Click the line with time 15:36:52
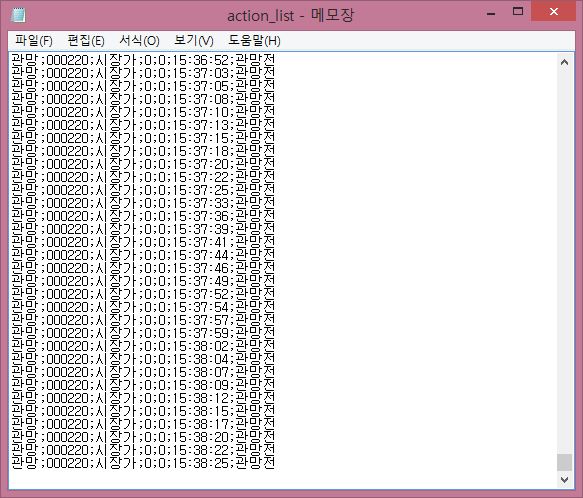Viewport: 583px width, 498px height. [x=143, y=60]
